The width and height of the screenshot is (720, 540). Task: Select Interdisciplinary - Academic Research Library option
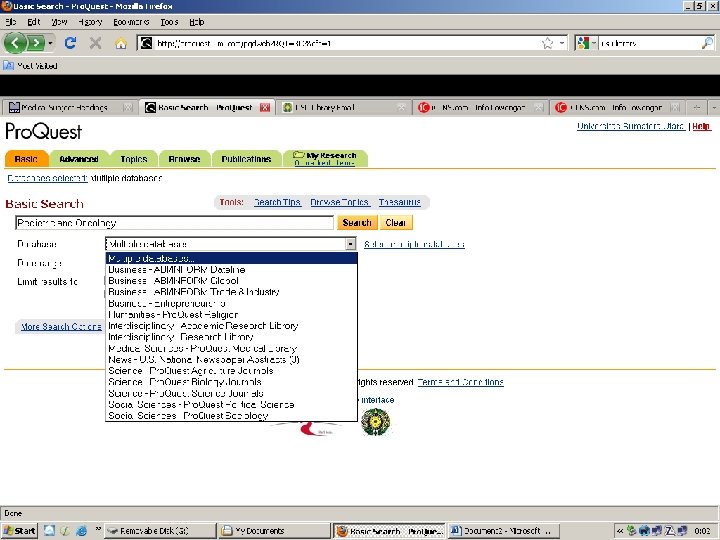click(231, 326)
